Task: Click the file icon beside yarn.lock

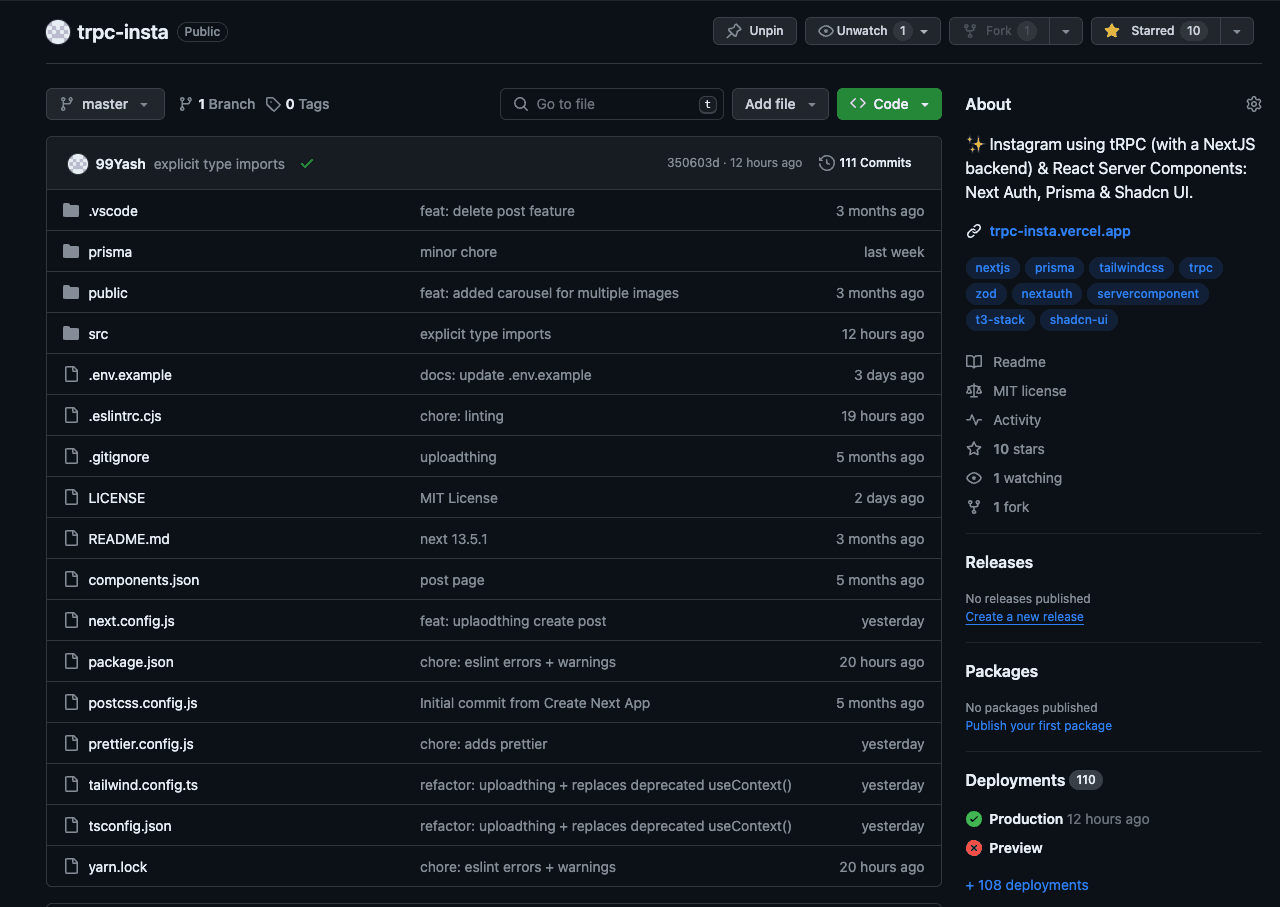Action: (71, 867)
